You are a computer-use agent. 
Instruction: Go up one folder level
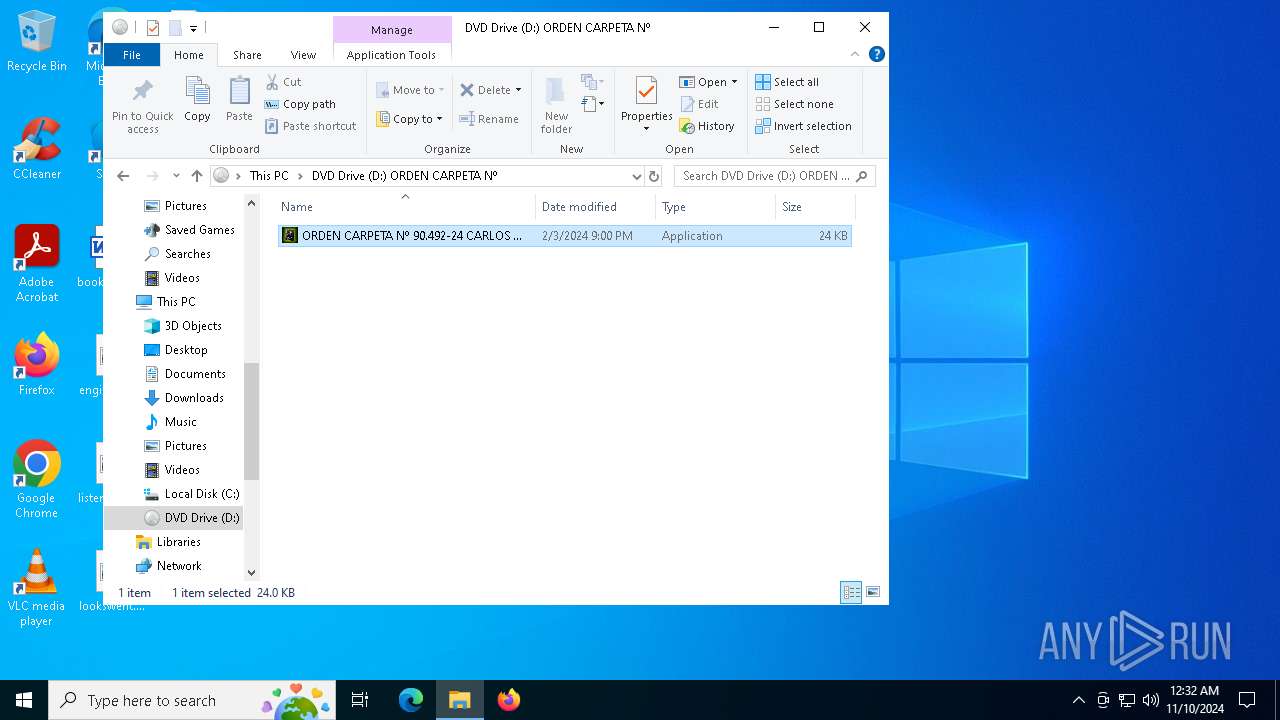[x=197, y=176]
